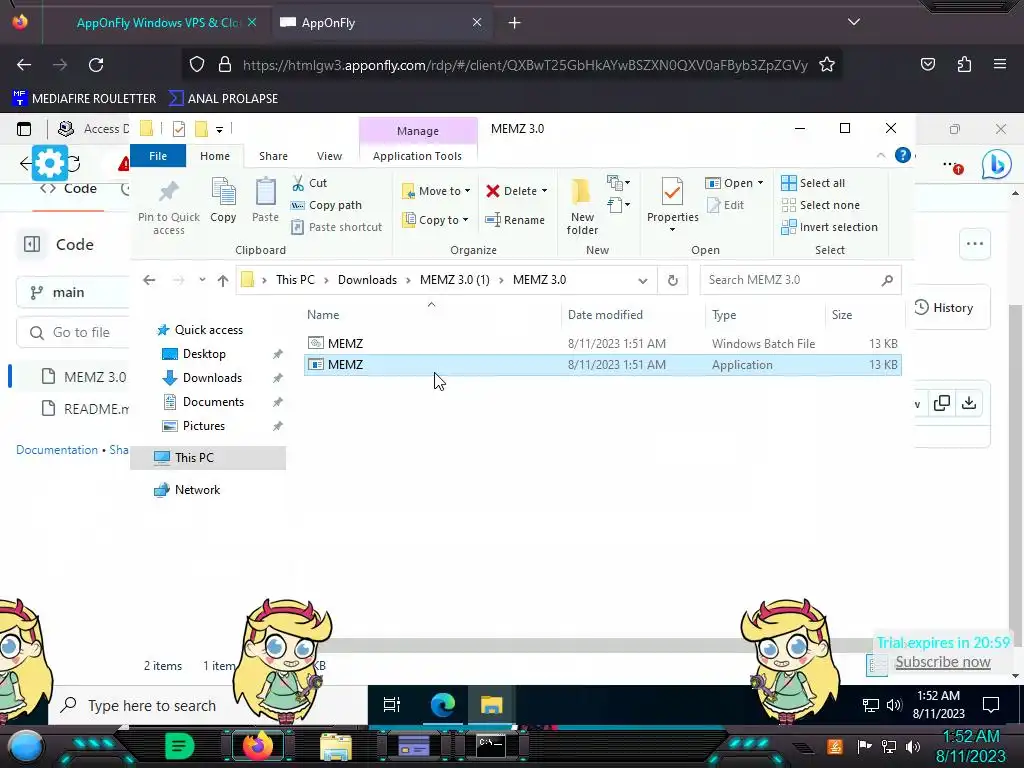Image resolution: width=1024 pixels, height=768 pixels.
Task: Click the Manage contextual tab
Action: click(x=418, y=131)
